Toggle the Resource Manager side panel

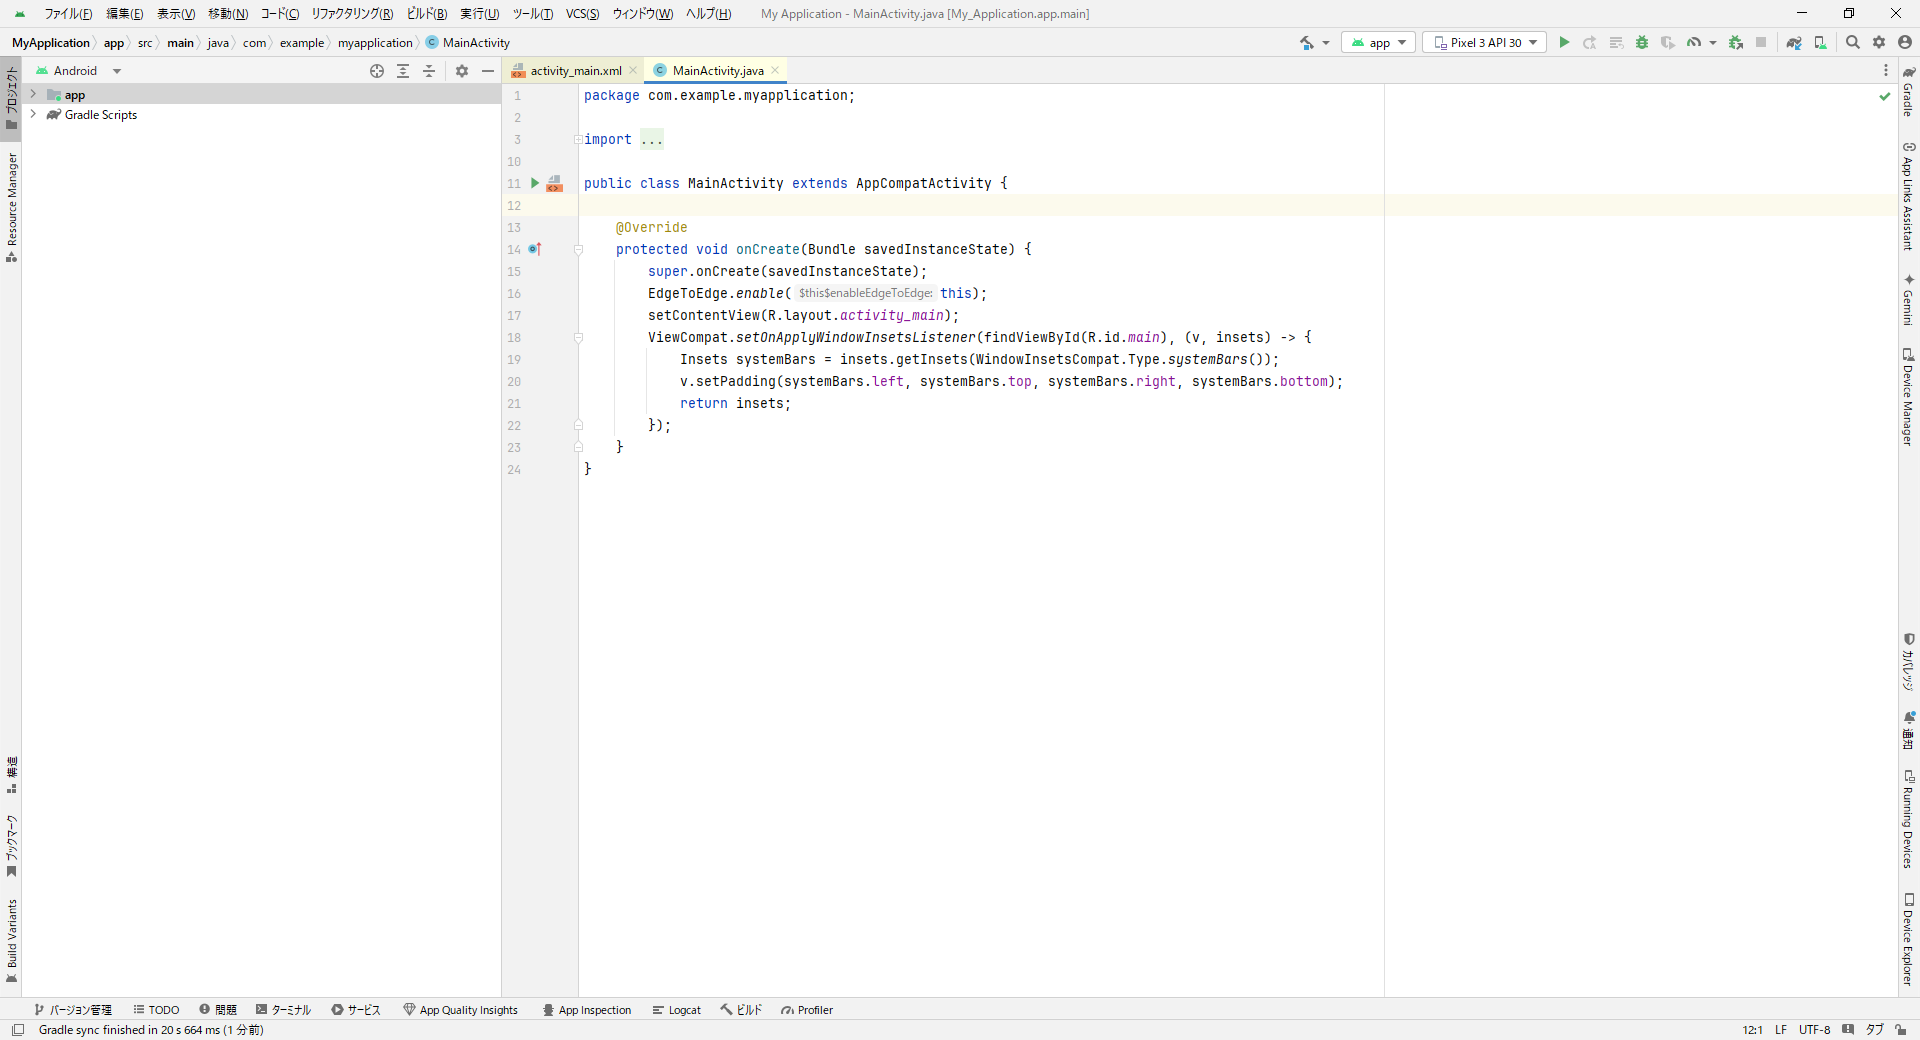coord(12,207)
